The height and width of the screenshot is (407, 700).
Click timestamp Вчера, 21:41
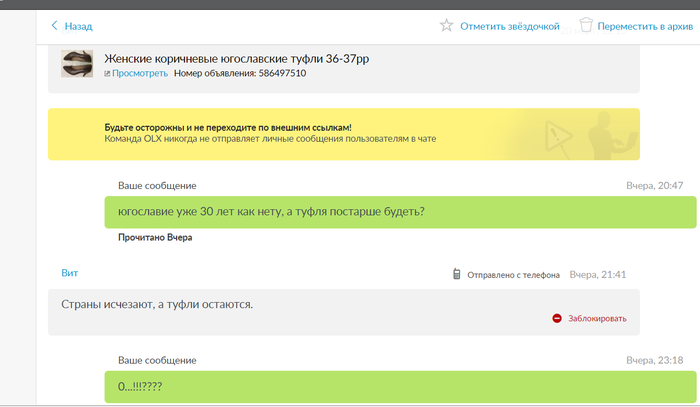click(x=597, y=274)
